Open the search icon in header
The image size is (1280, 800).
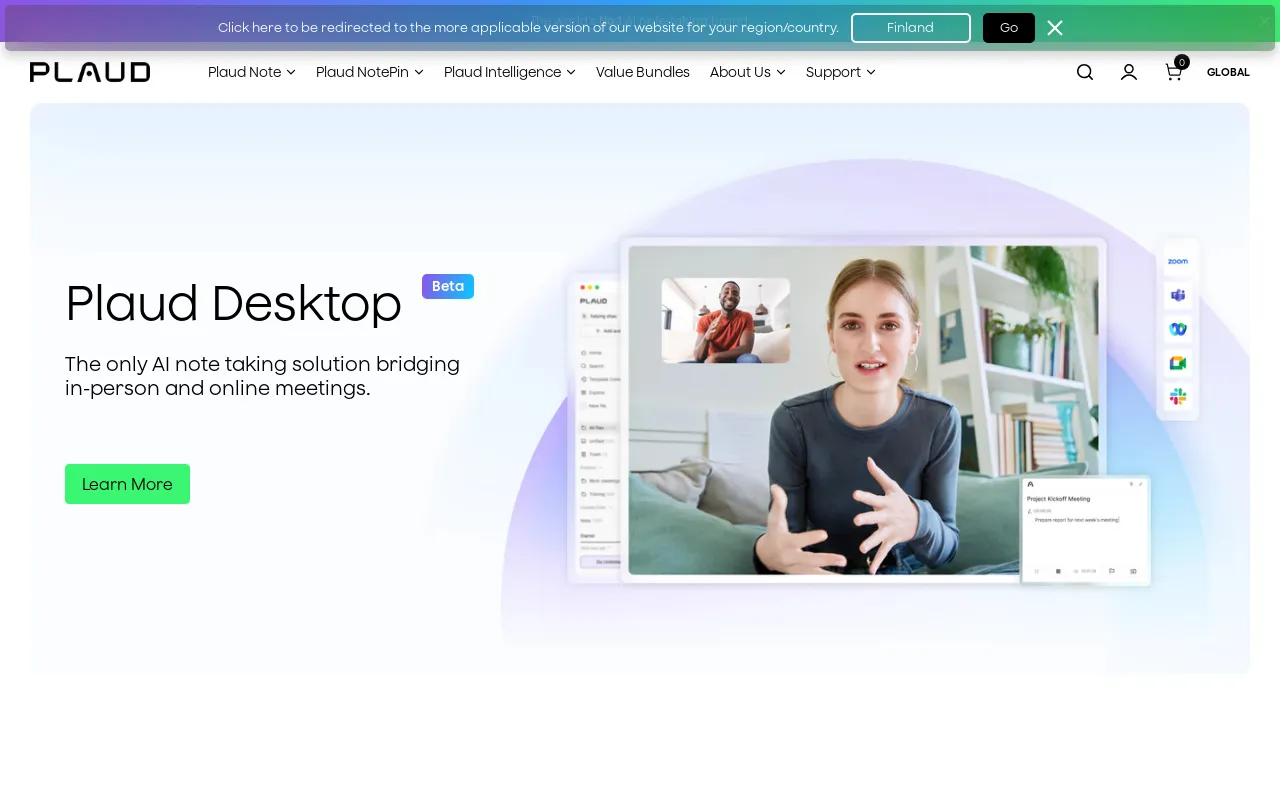point(1085,72)
